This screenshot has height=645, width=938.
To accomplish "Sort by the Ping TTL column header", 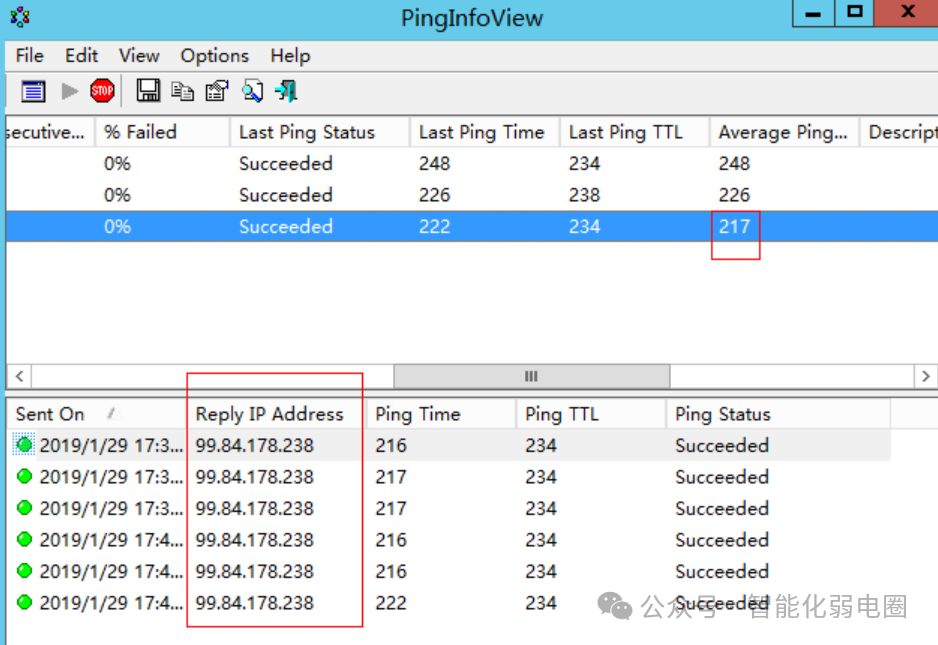I will 591,414.
